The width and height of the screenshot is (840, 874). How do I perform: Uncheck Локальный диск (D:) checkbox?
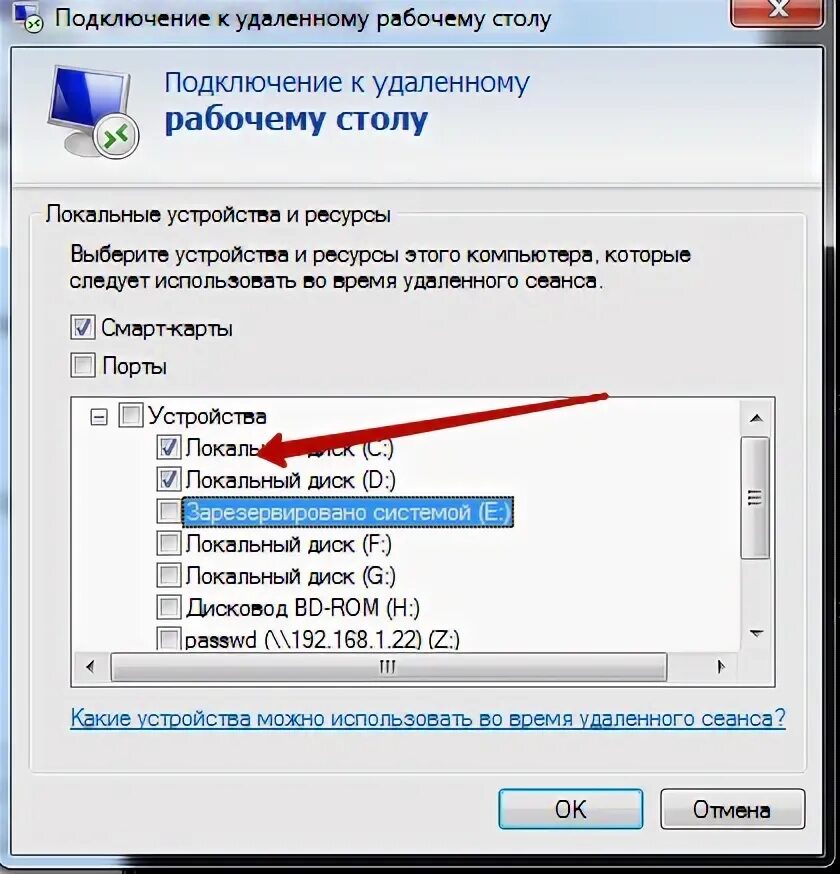point(169,479)
